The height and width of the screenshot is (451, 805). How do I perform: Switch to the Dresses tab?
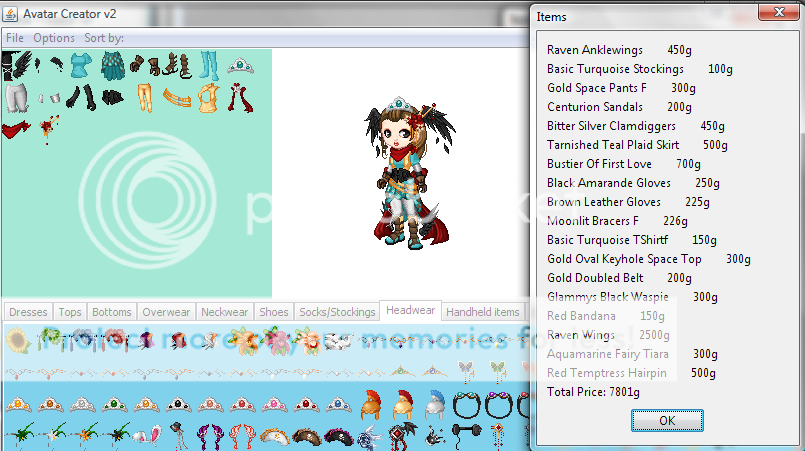[x=28, y=312]
